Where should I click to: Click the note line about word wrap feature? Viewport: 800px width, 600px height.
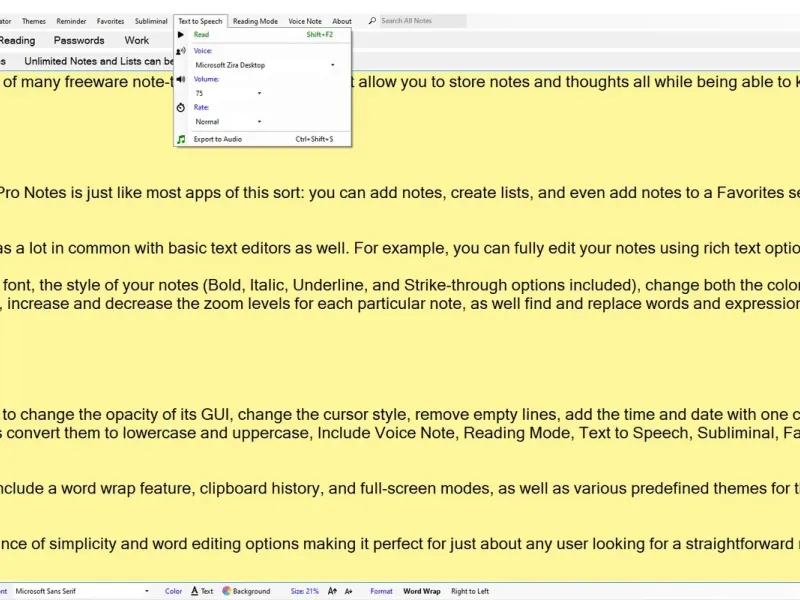[x=400, y=488]
